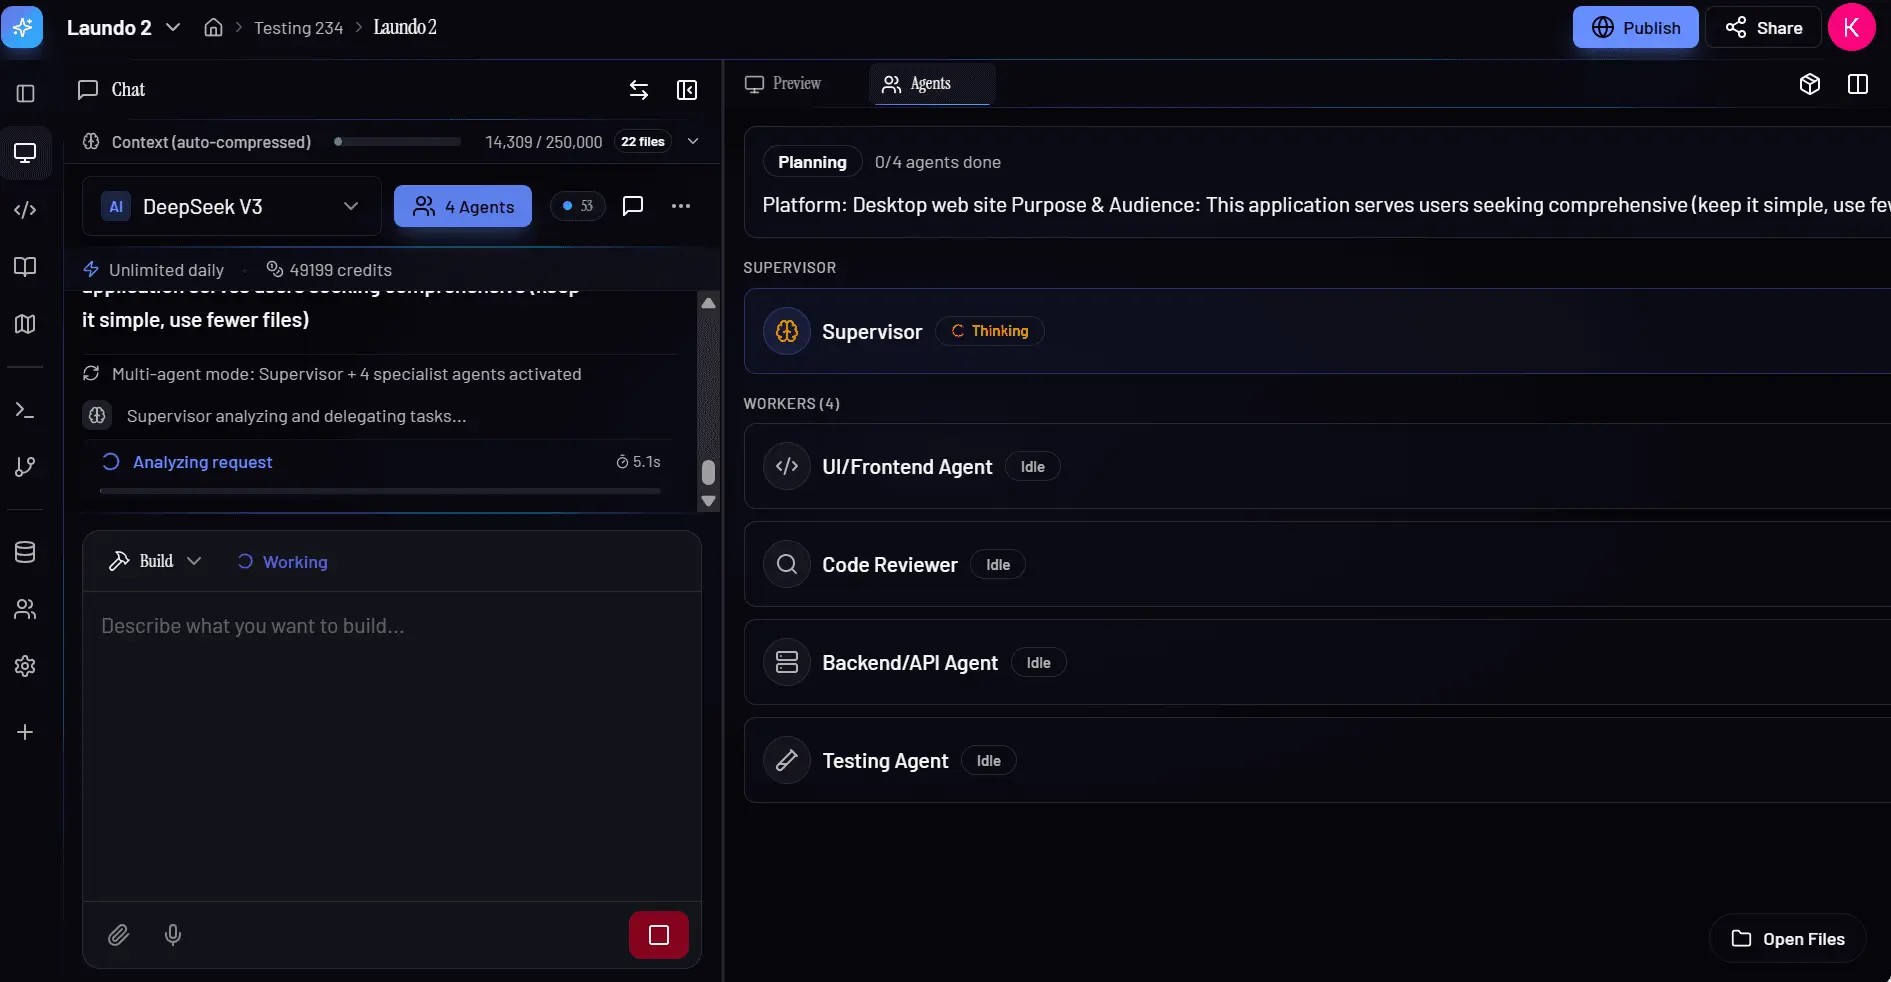Click the context usage progress bar
The height and width of the screenshot is (982, 1891).
398,141
